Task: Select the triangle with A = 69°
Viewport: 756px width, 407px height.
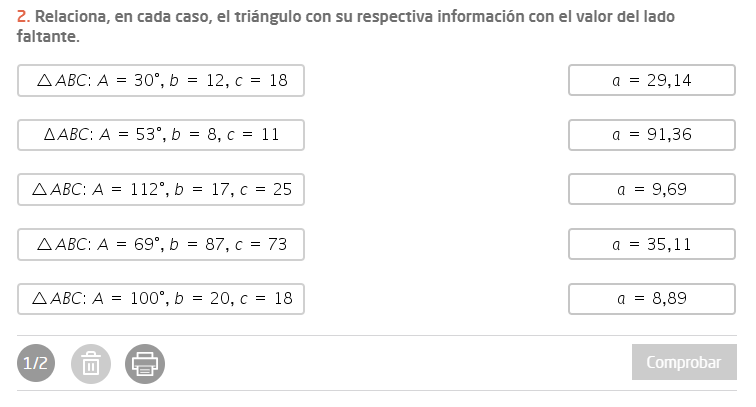Action: pos(161,244)
